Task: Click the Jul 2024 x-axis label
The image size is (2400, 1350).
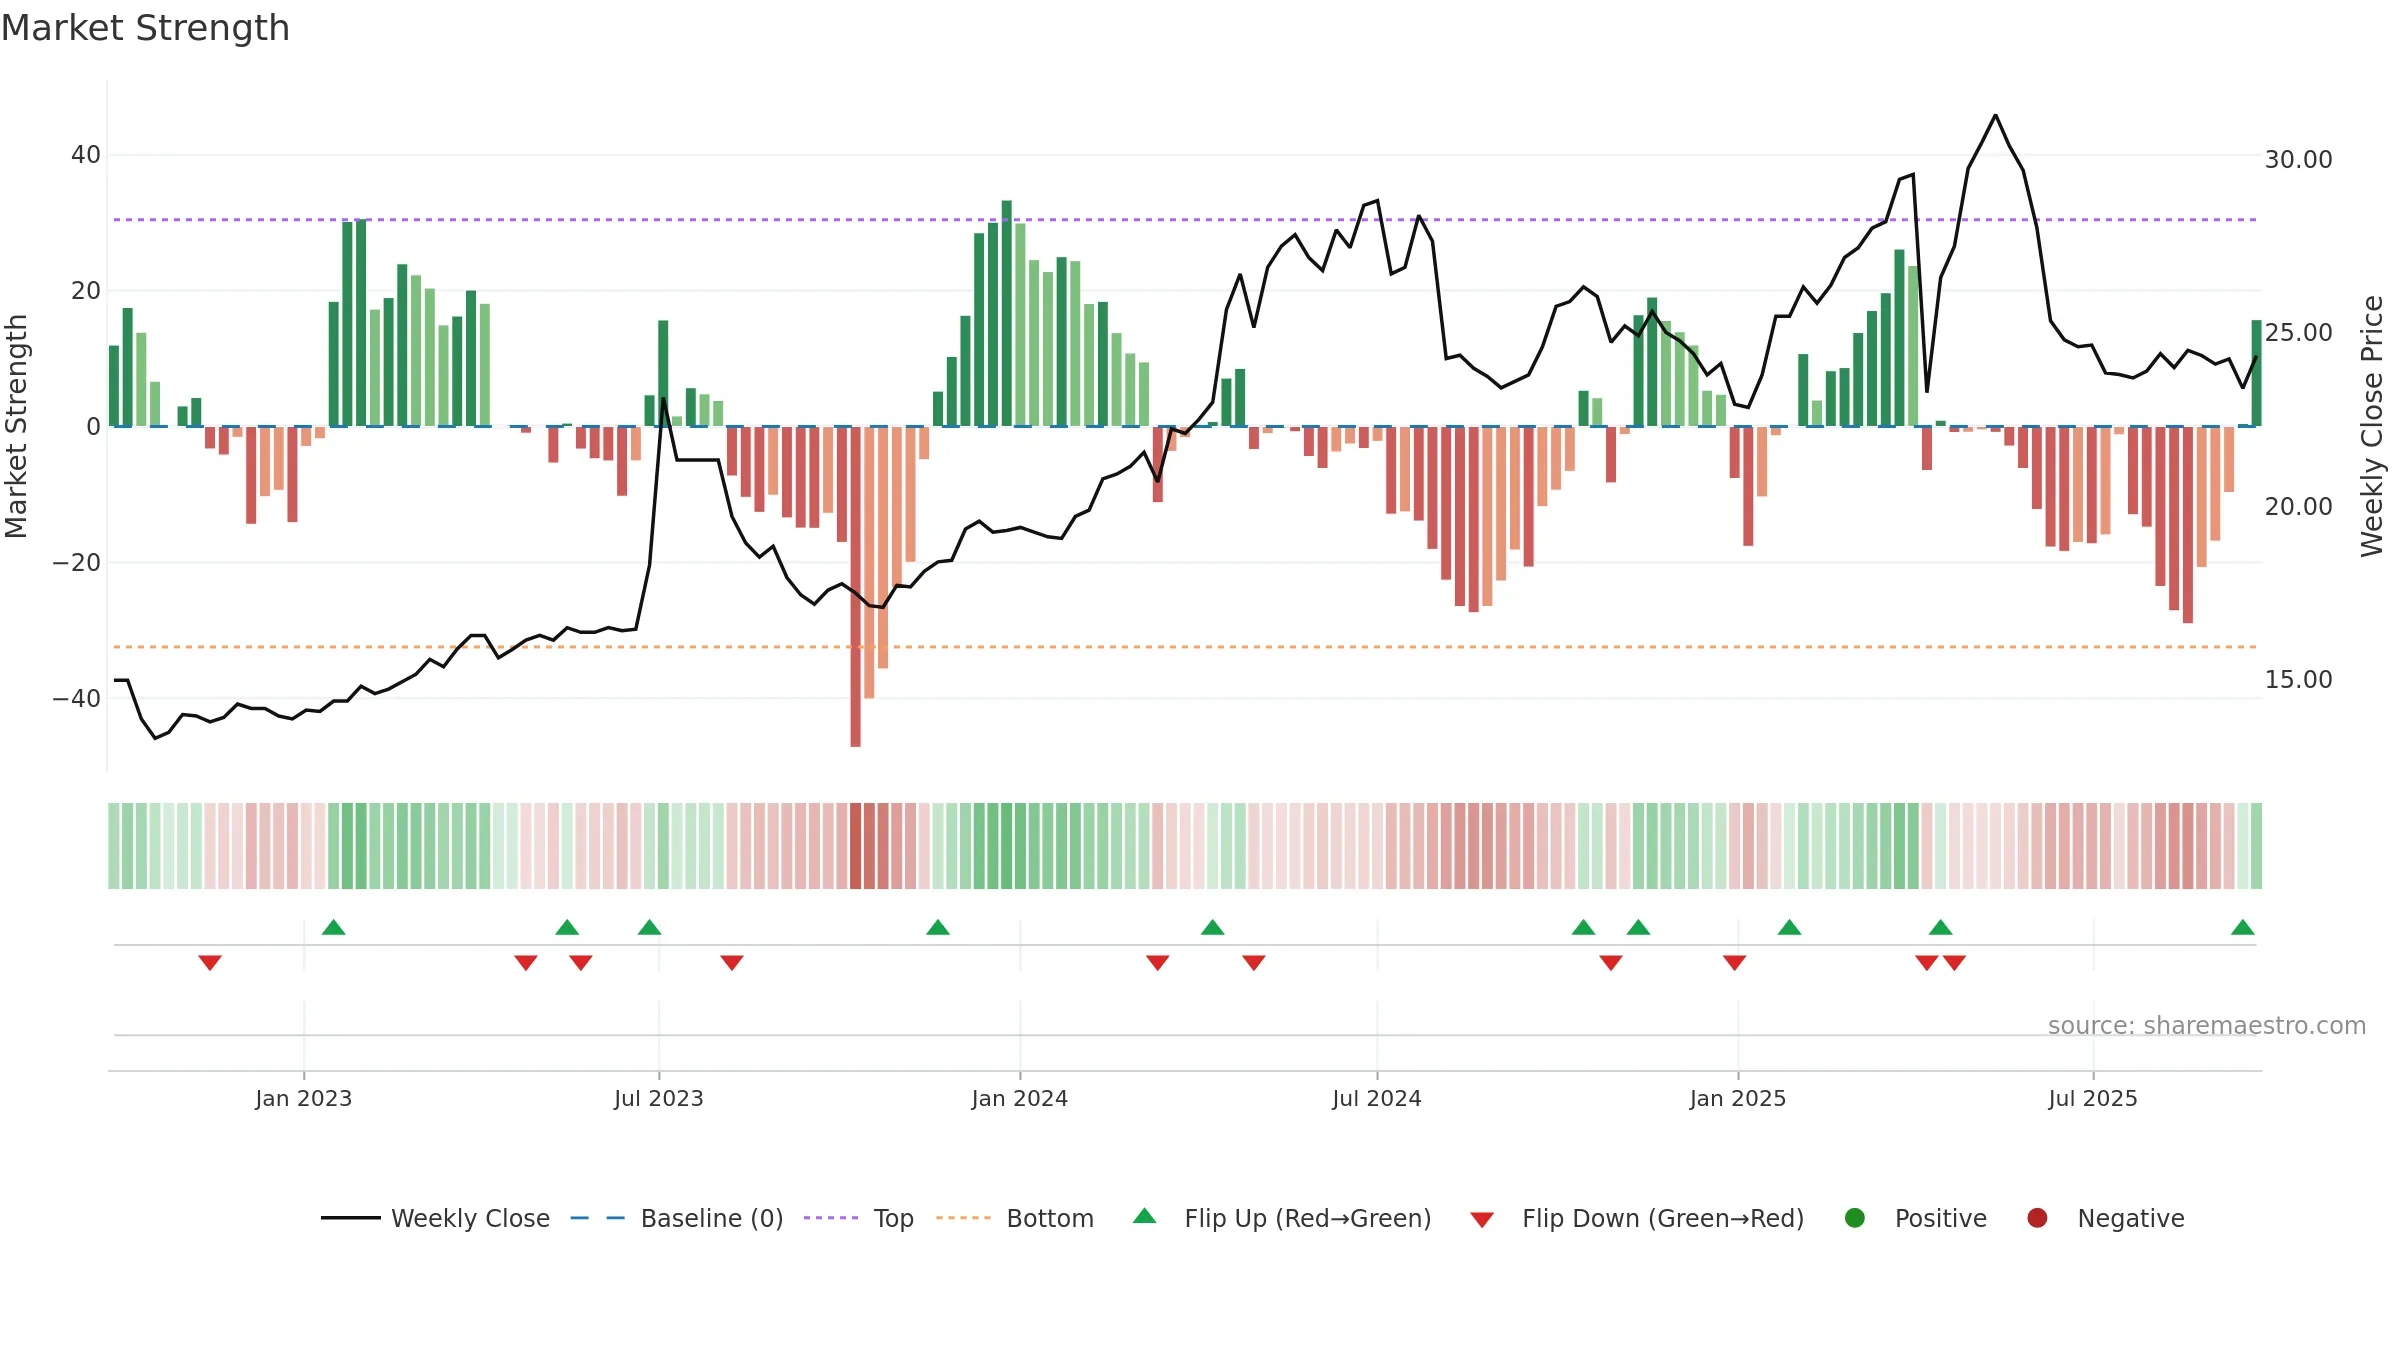Action: click(x=1377, y=1098)
